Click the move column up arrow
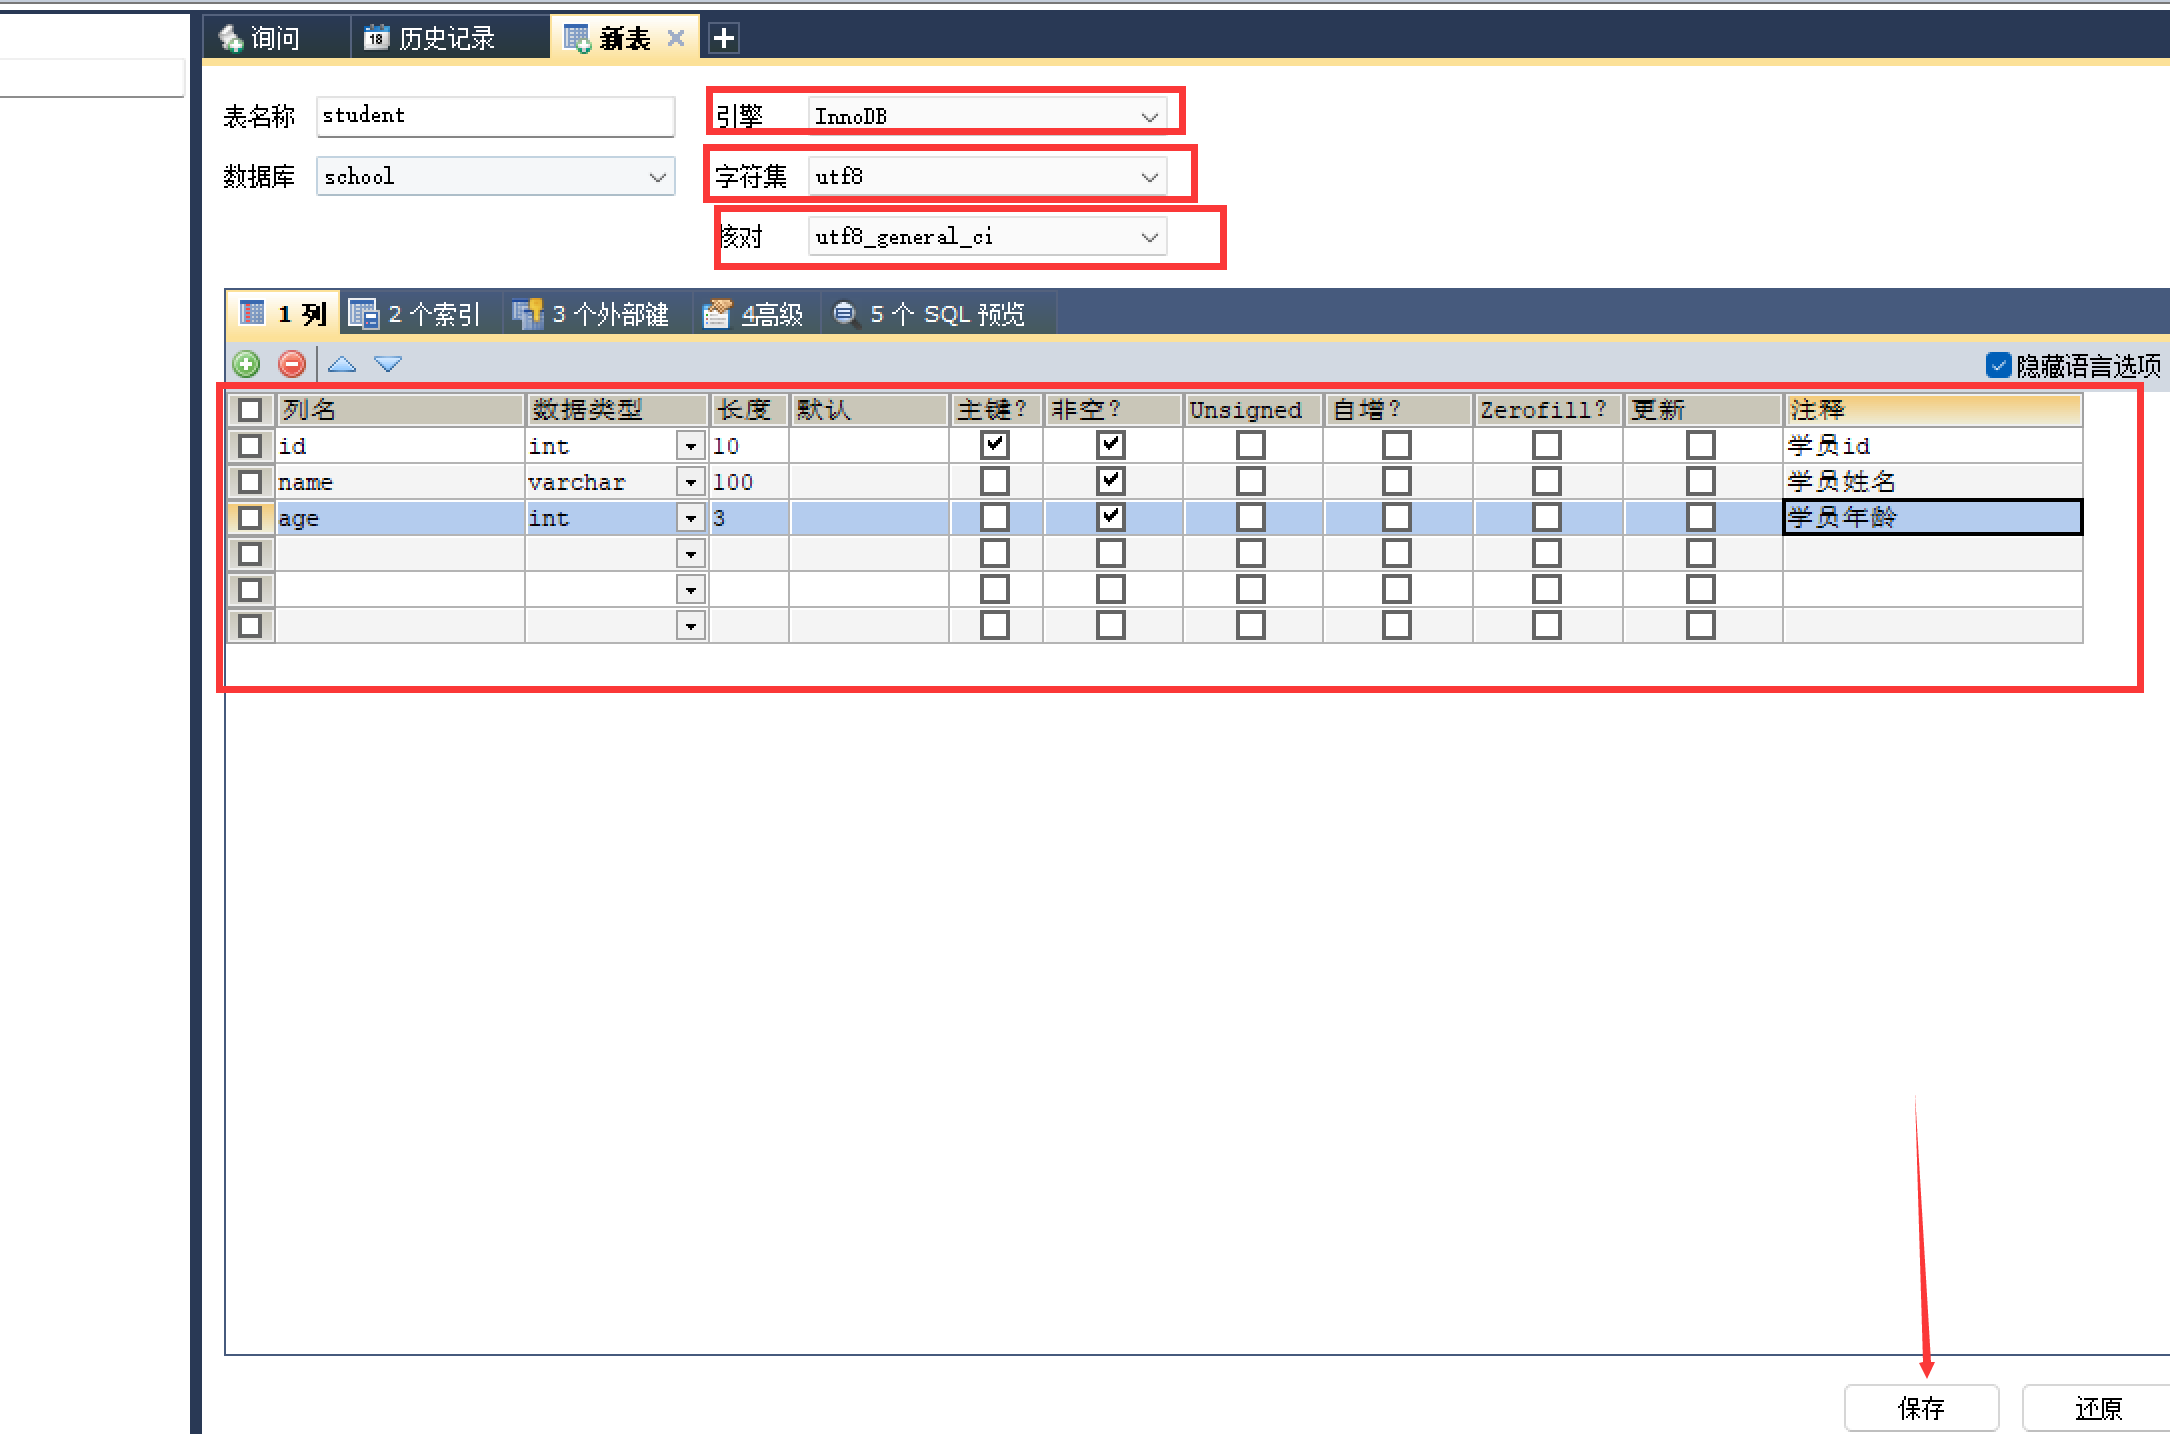 pyautogui.click(x=342, y=364)
